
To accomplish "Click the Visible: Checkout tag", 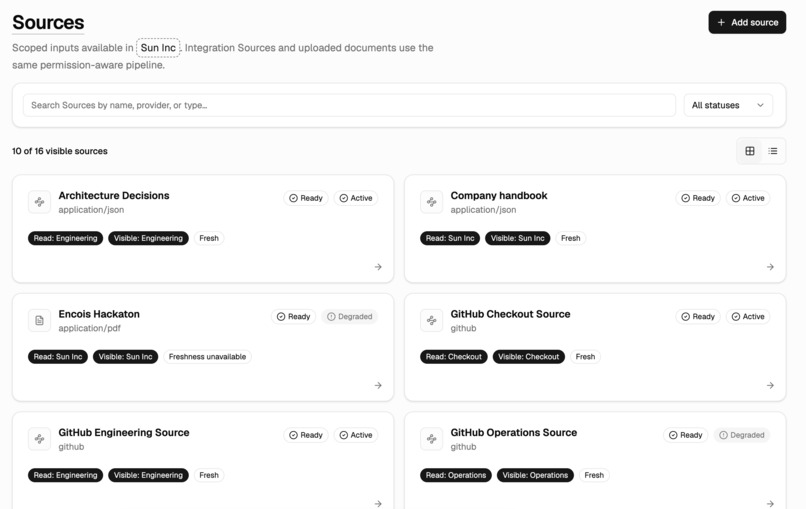I will [528, 356].
